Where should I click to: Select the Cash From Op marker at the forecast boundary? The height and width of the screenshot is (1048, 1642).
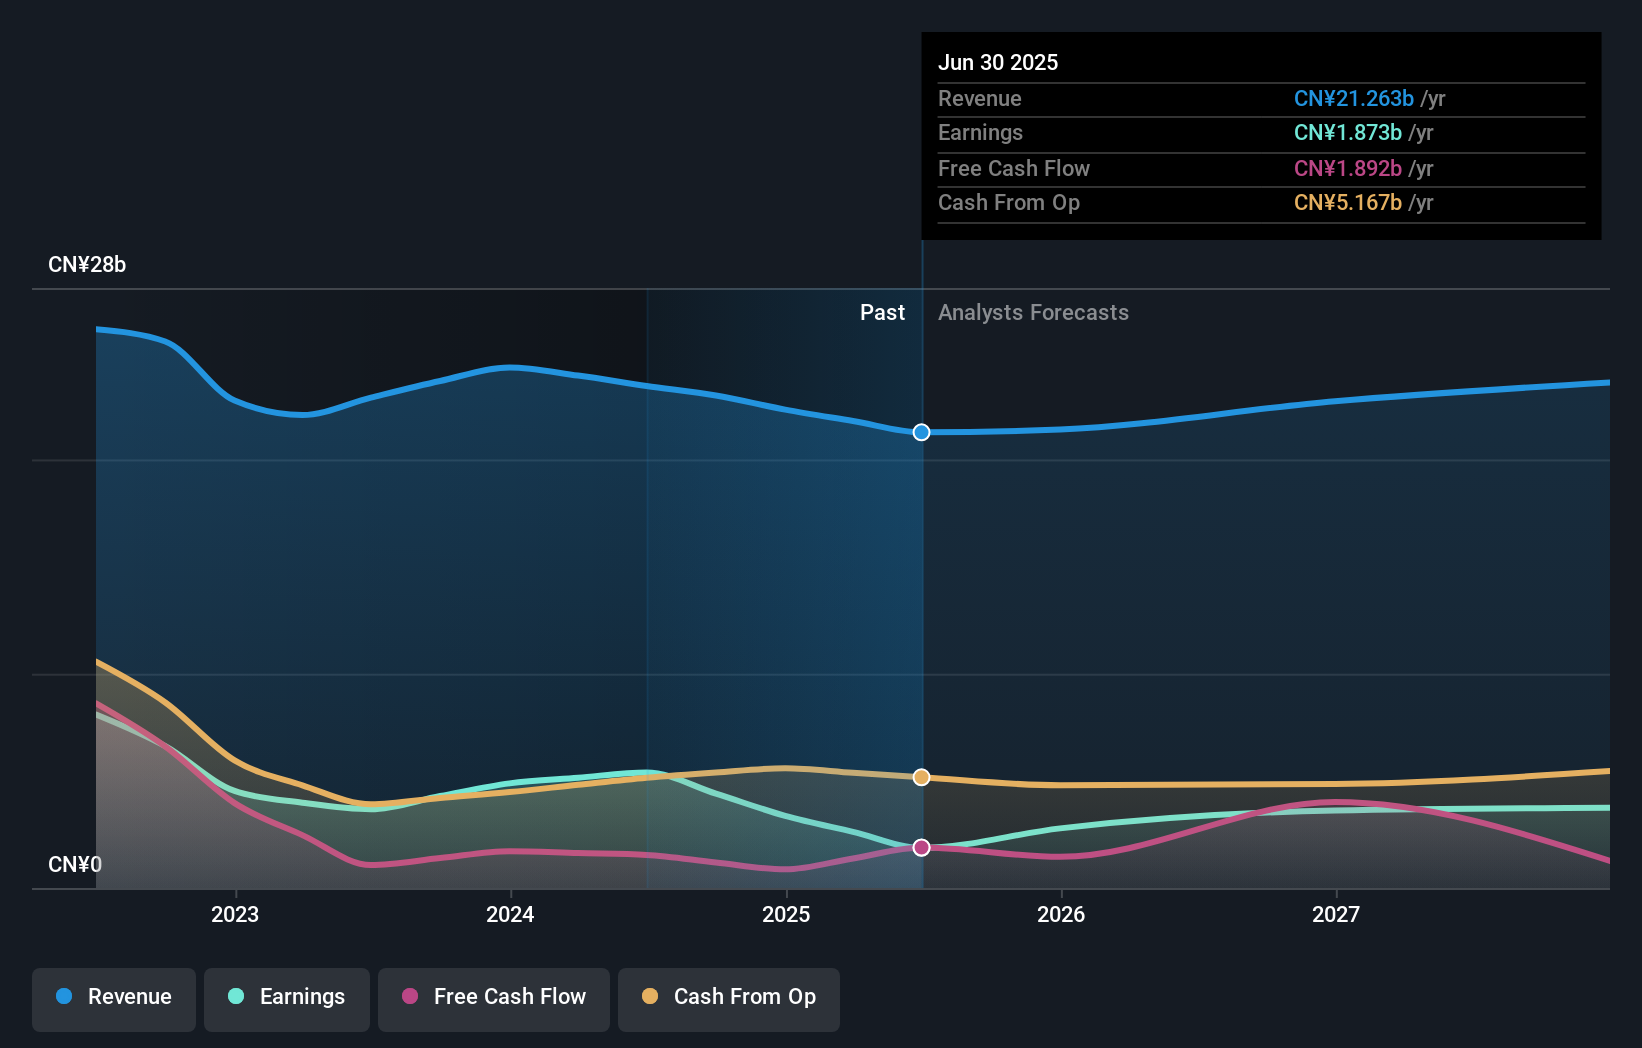click(x=920, y=777)
